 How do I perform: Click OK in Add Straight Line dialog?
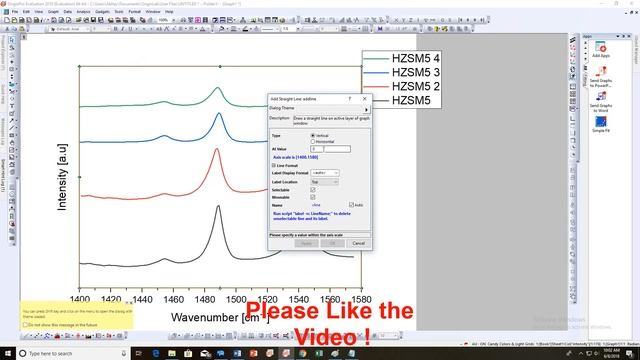(333, 243)
